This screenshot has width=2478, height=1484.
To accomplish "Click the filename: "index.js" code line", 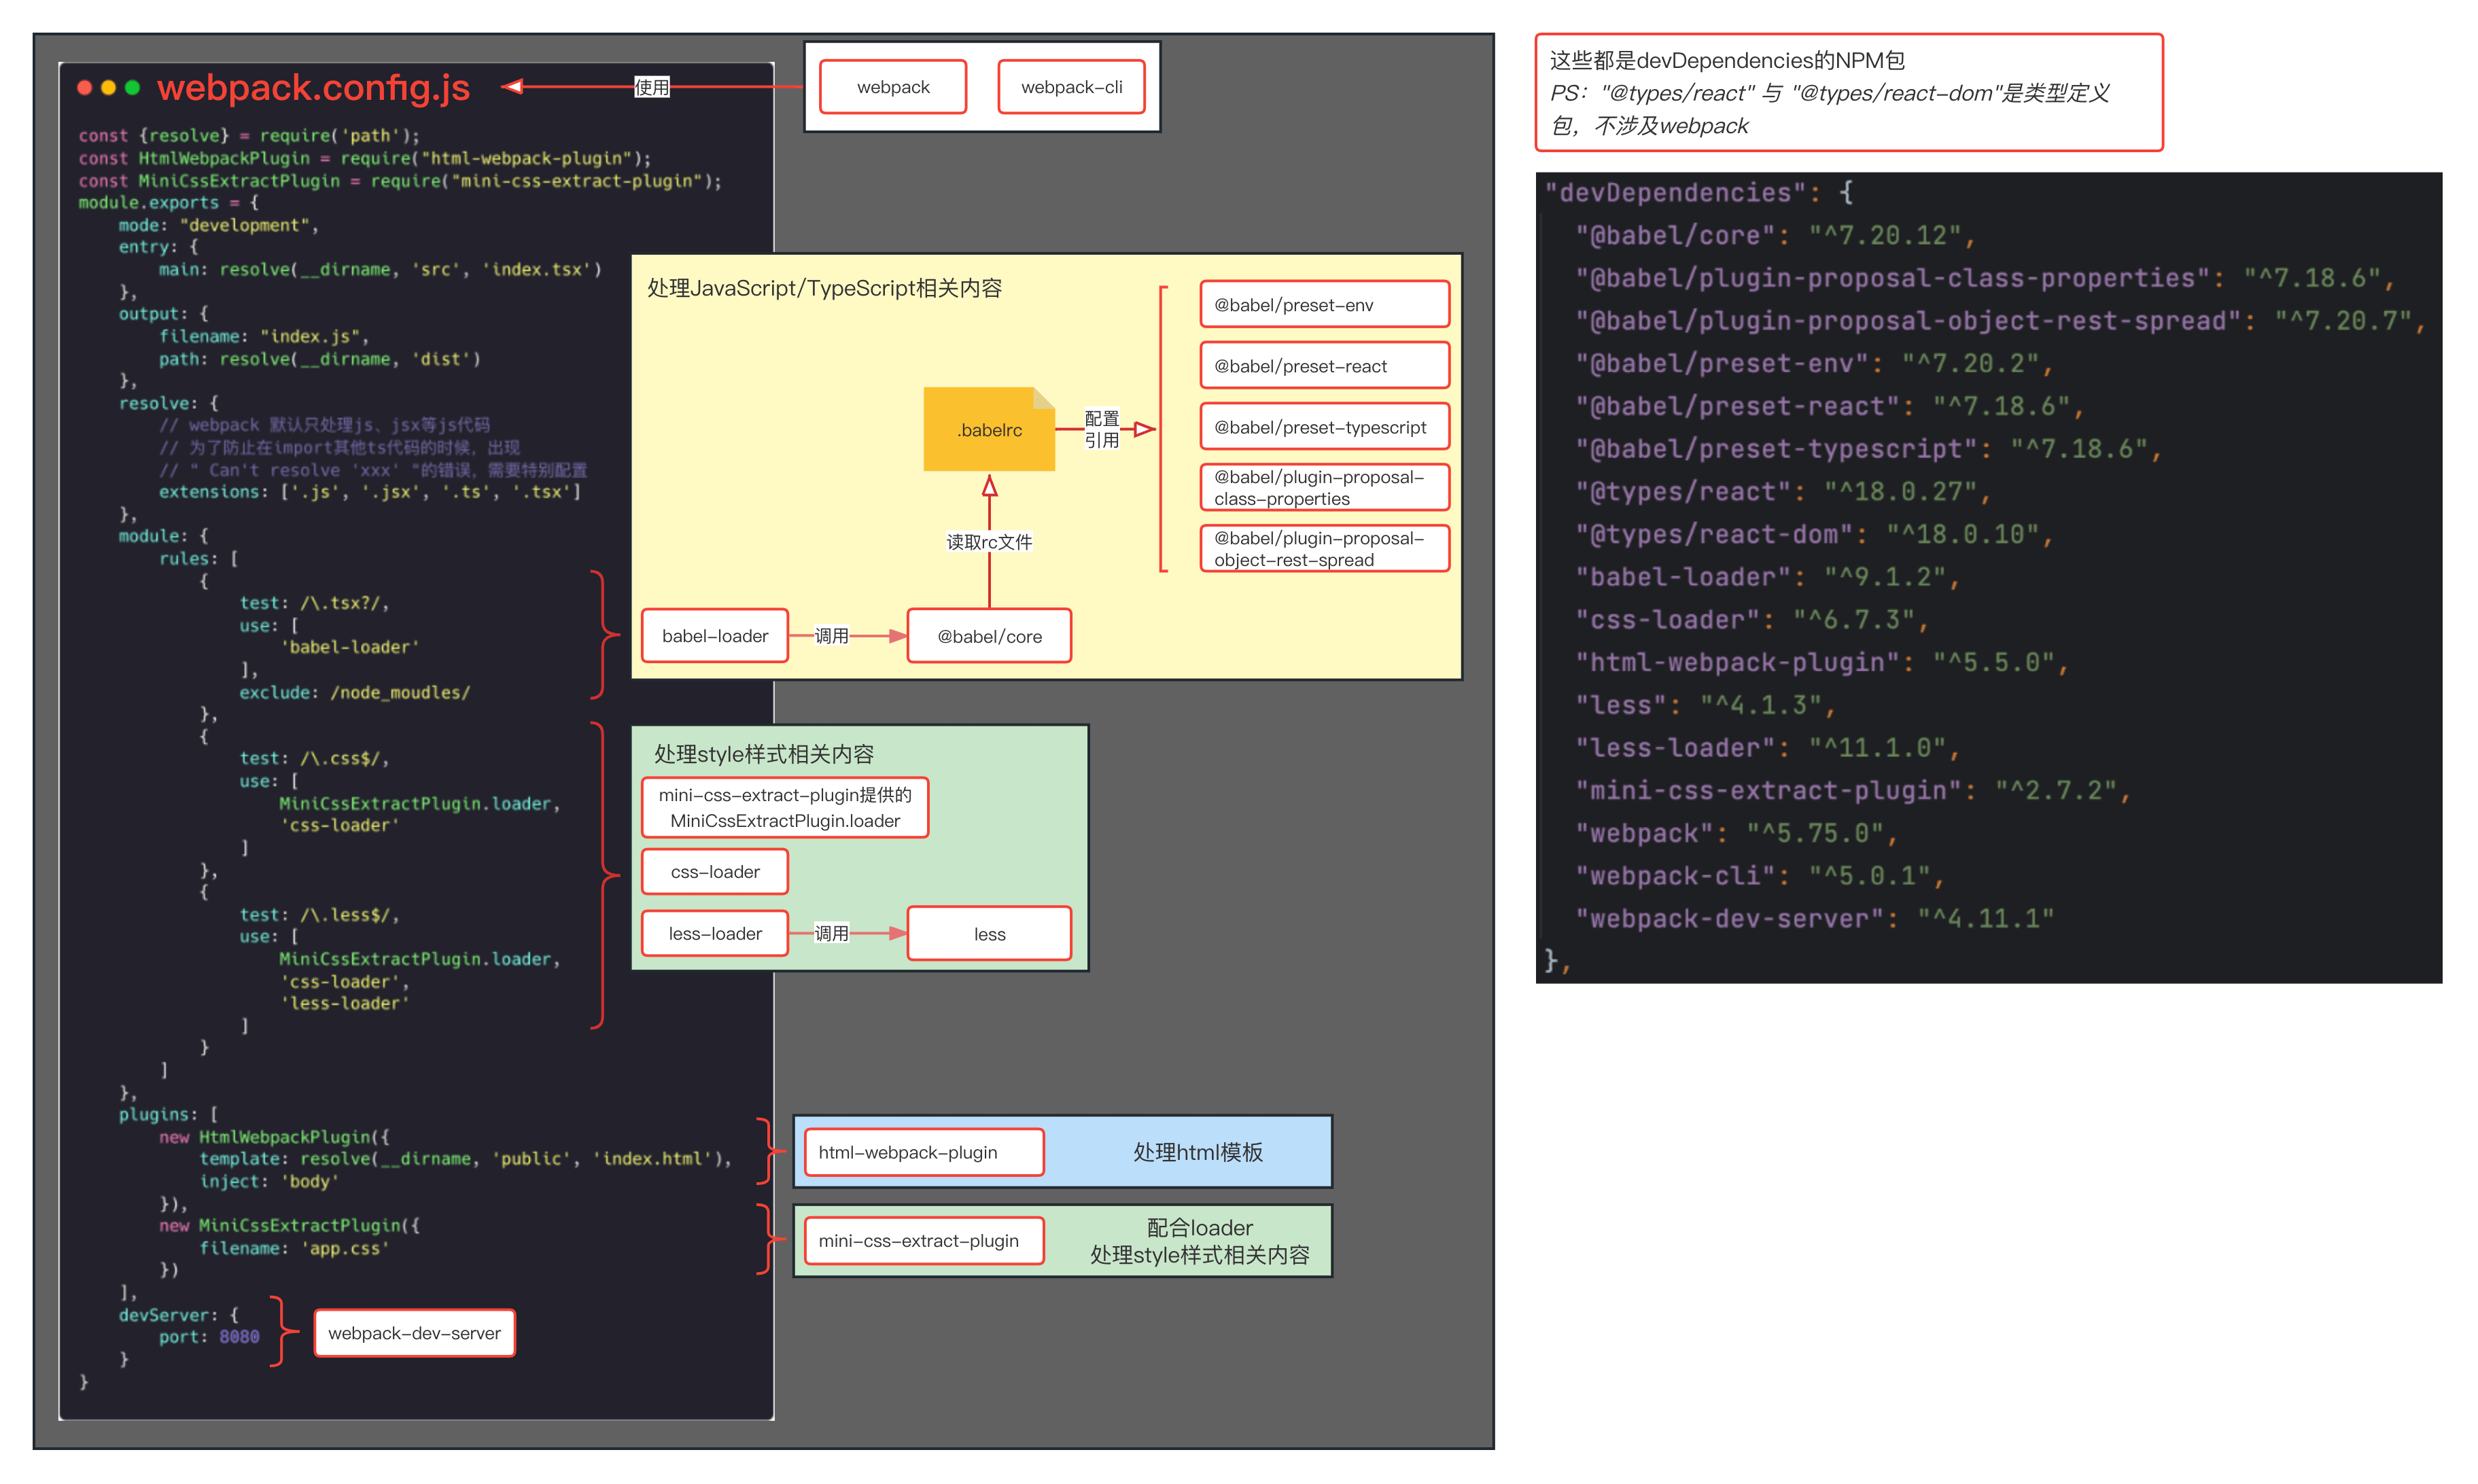I will (x=264, y=336).
